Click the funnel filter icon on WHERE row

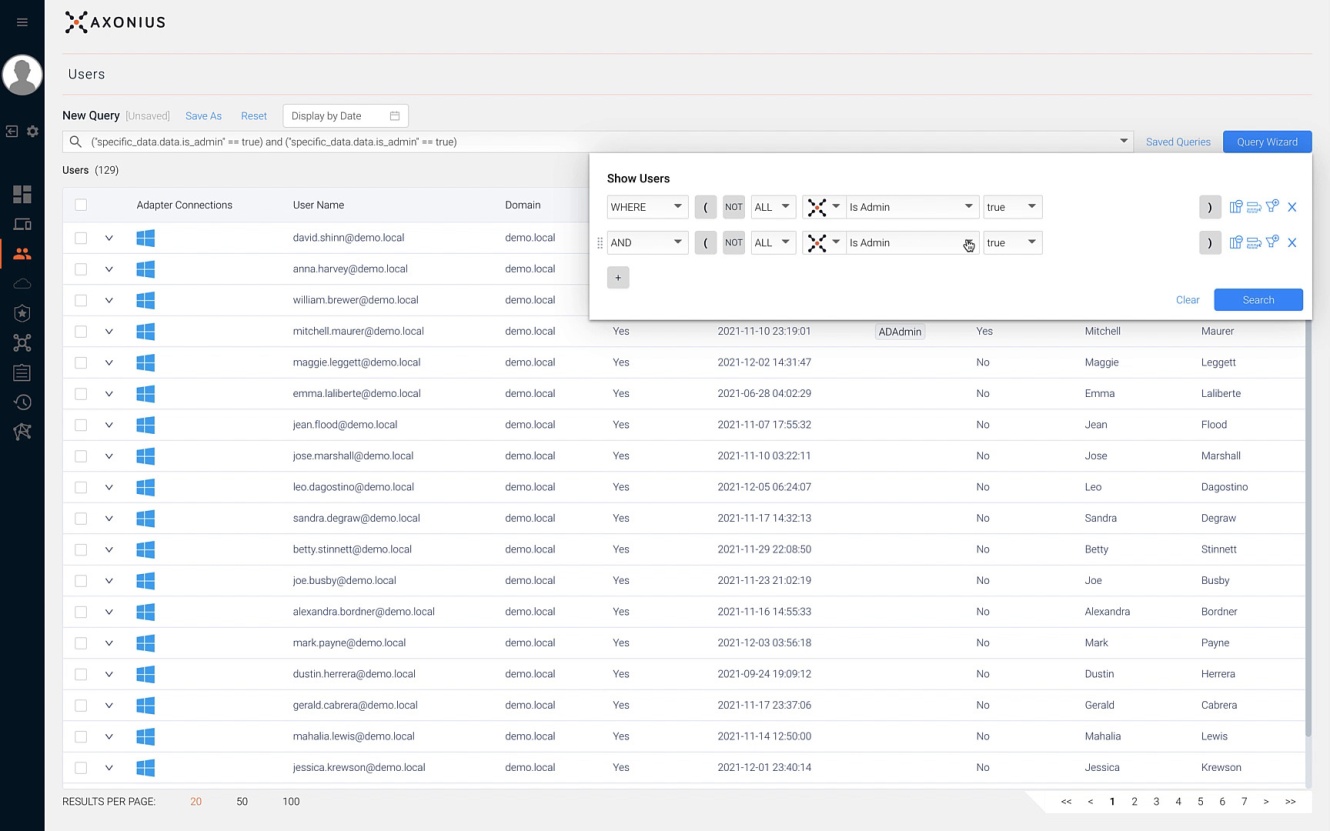point(1272,207)
